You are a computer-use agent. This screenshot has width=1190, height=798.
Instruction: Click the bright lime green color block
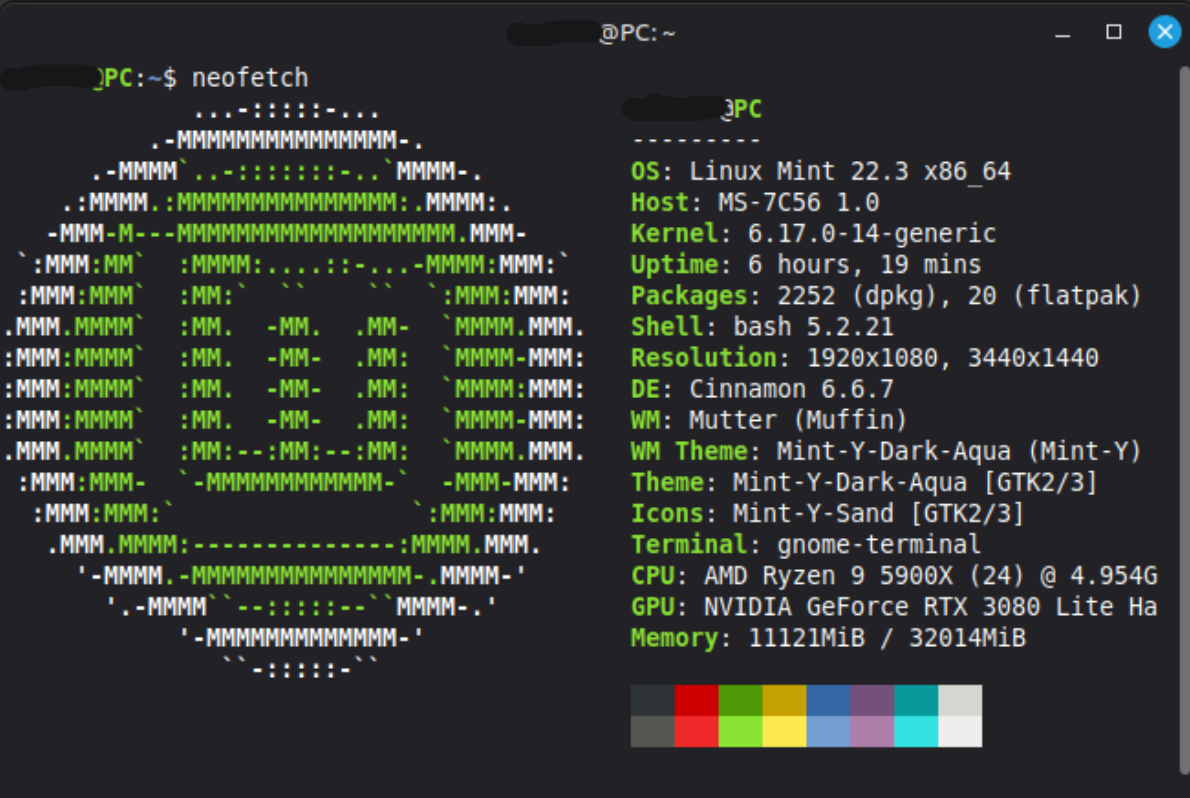tap(741, 732)
